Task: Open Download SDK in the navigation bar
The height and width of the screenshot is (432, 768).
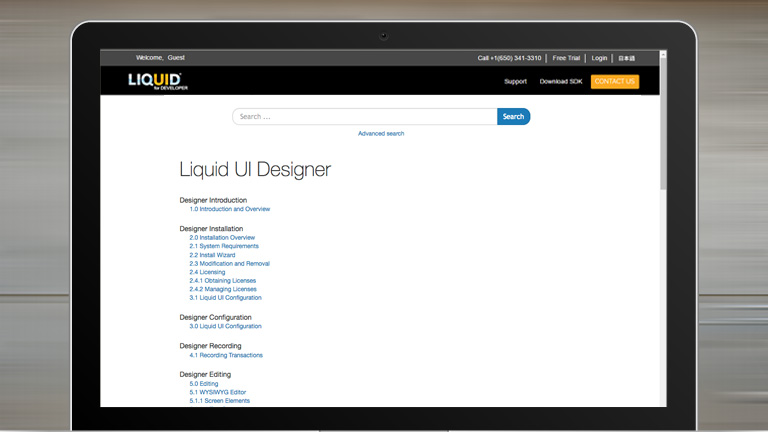Action: click(x=560, y=81)
